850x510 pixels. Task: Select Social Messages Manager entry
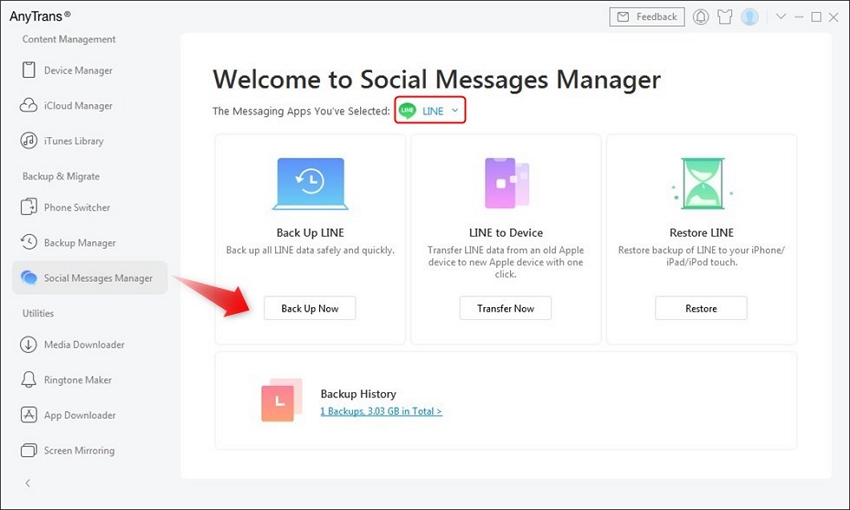coord(90,277)
